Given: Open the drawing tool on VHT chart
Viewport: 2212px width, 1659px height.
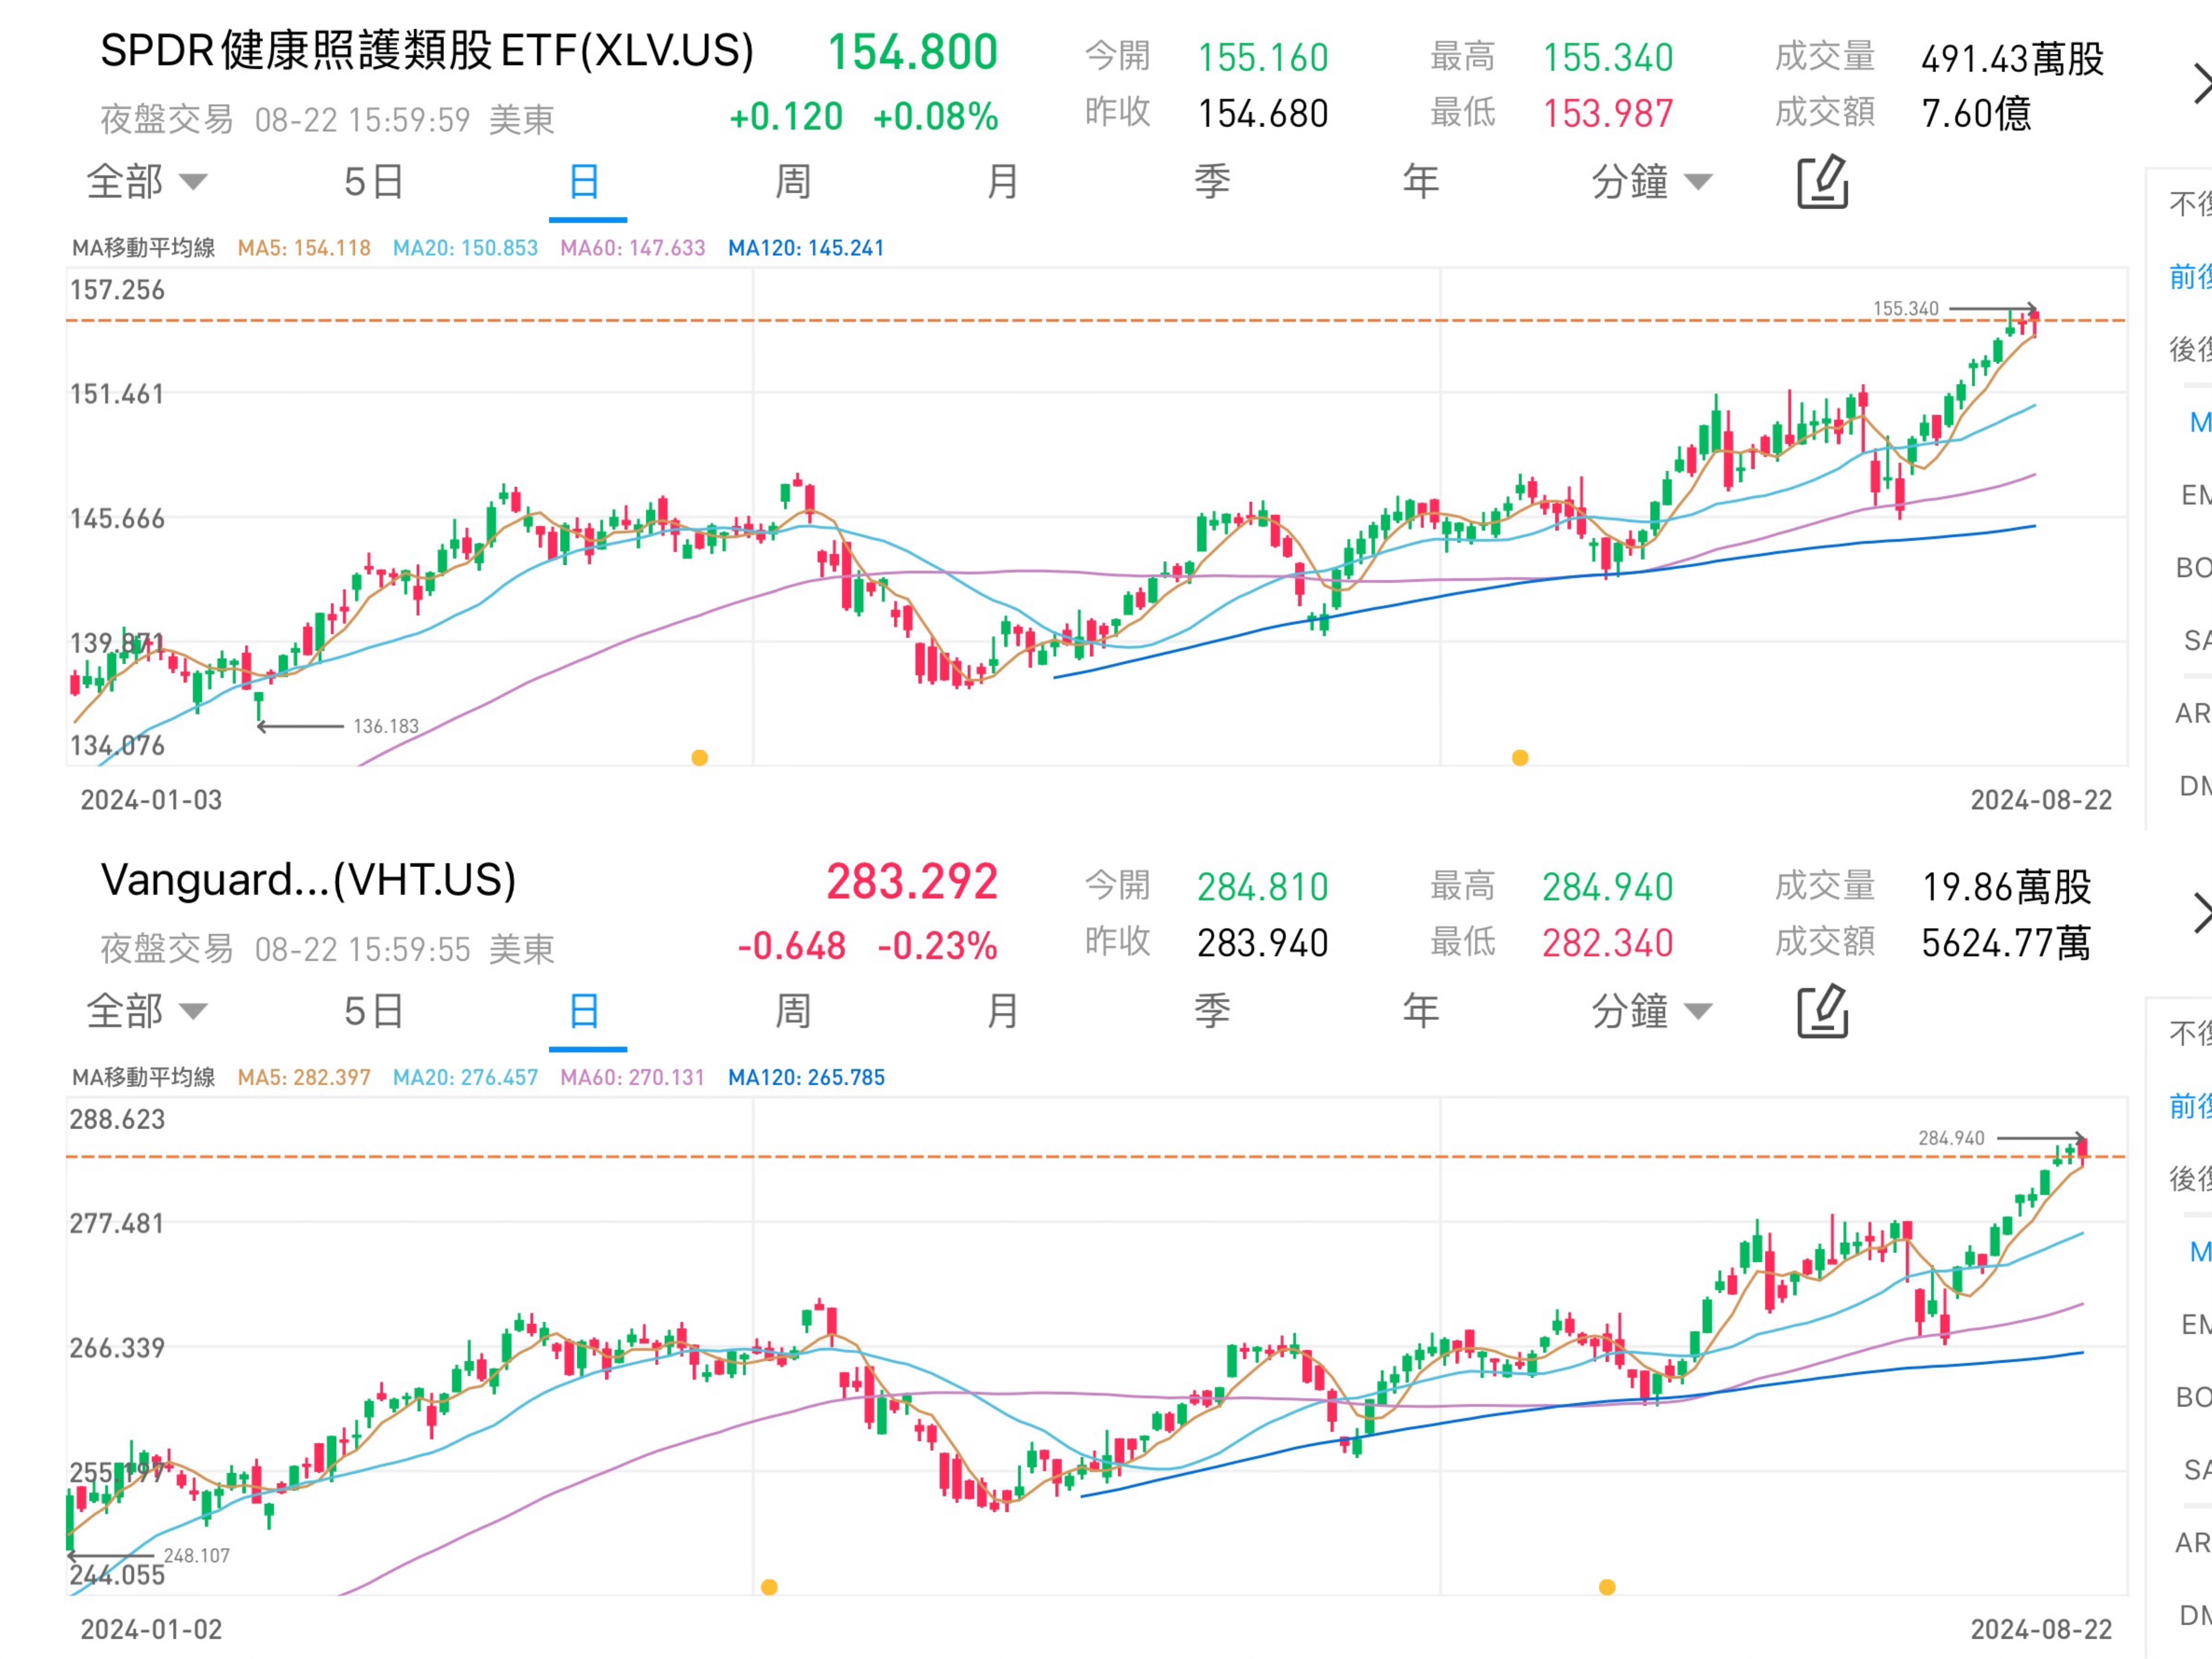Looking at the screenshot, I should (1822, 1011).
